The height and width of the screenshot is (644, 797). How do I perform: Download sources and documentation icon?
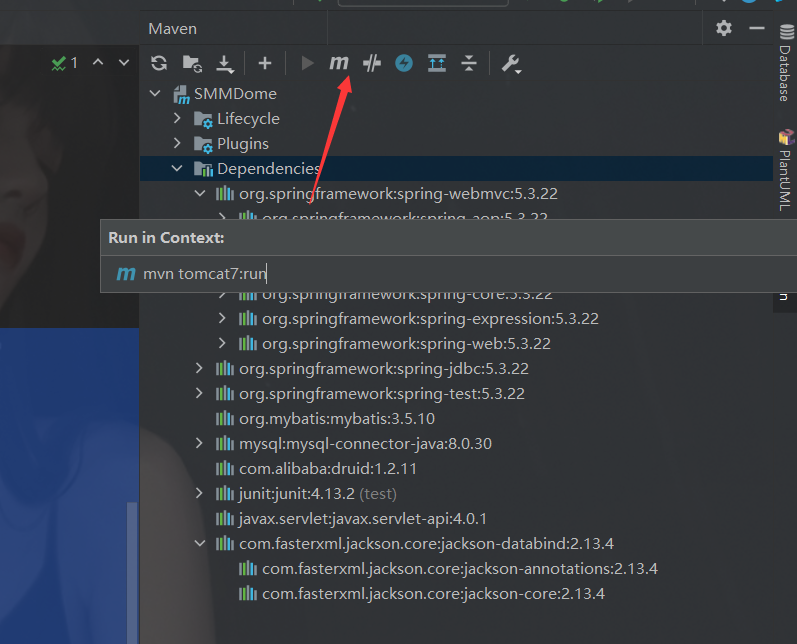(225, 64)
